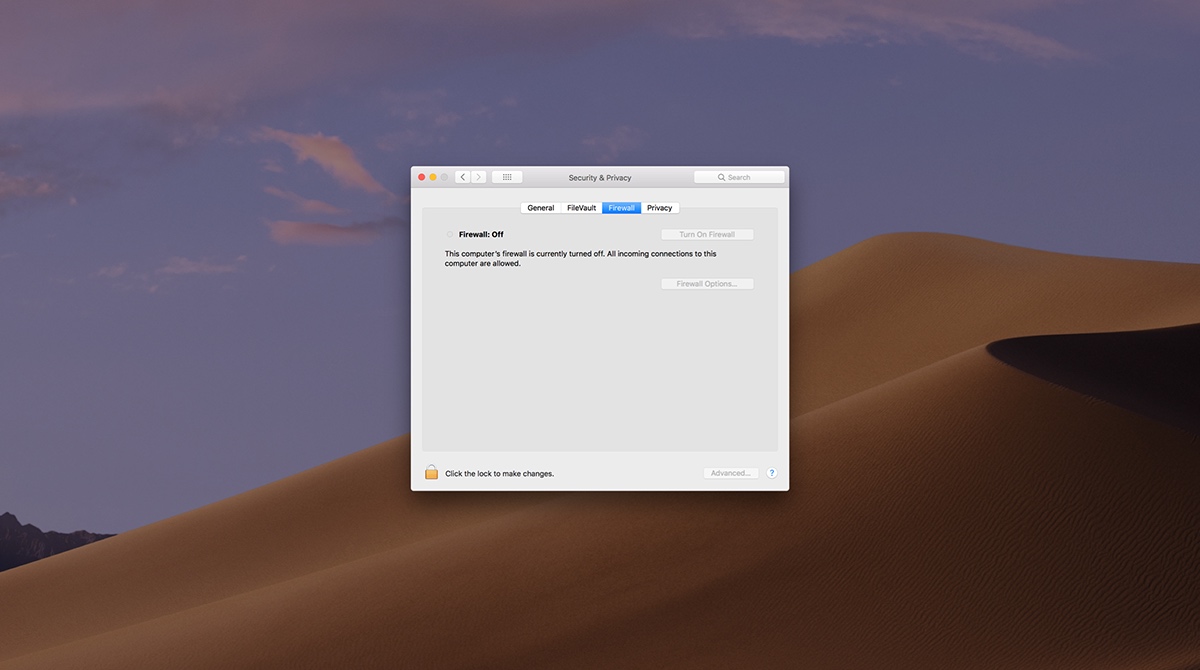Open the Privacy tab
Image resolution: width=1200 pixels, height=670 pixels.
click(x=660, y=207)
